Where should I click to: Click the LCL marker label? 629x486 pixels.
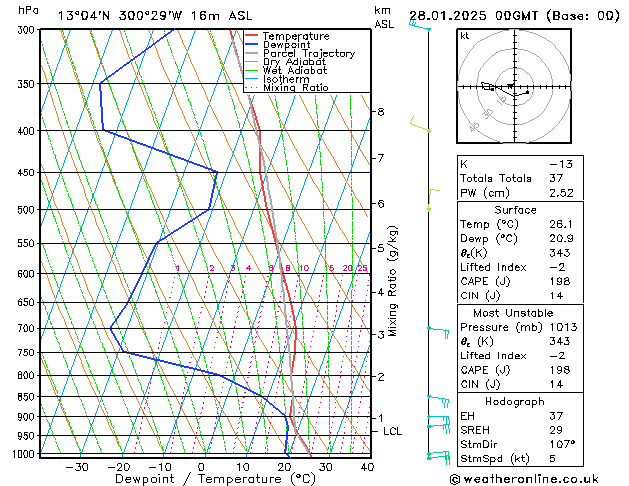(392, 431)
